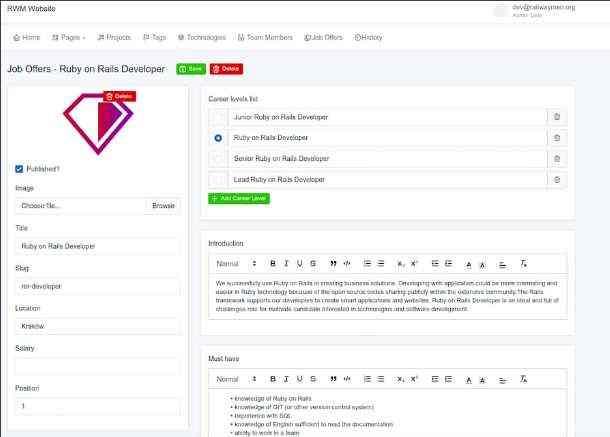Open text color picker in Must have editor
The height and width of the screenshot is (437, 610).
(469, 380)
